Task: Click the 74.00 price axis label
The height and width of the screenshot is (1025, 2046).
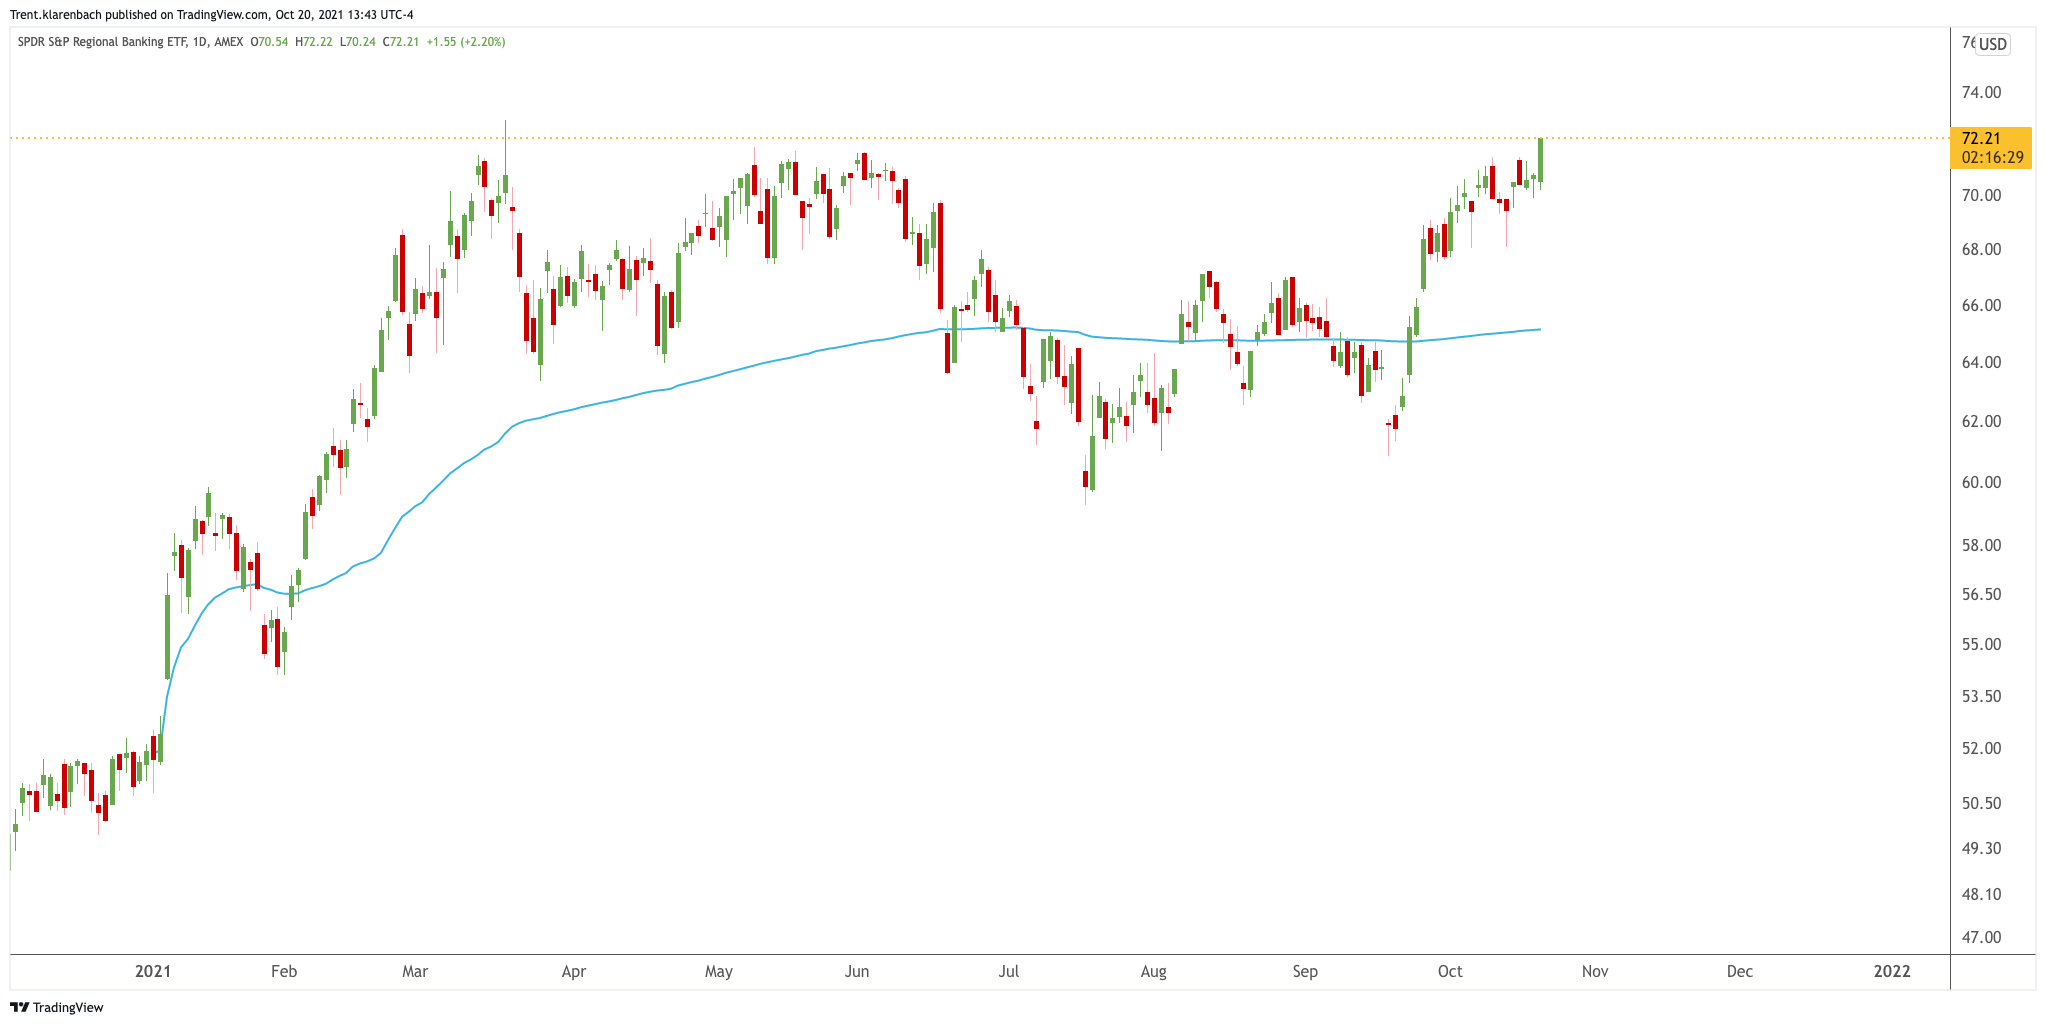Action: click(x=1981, y=92)
